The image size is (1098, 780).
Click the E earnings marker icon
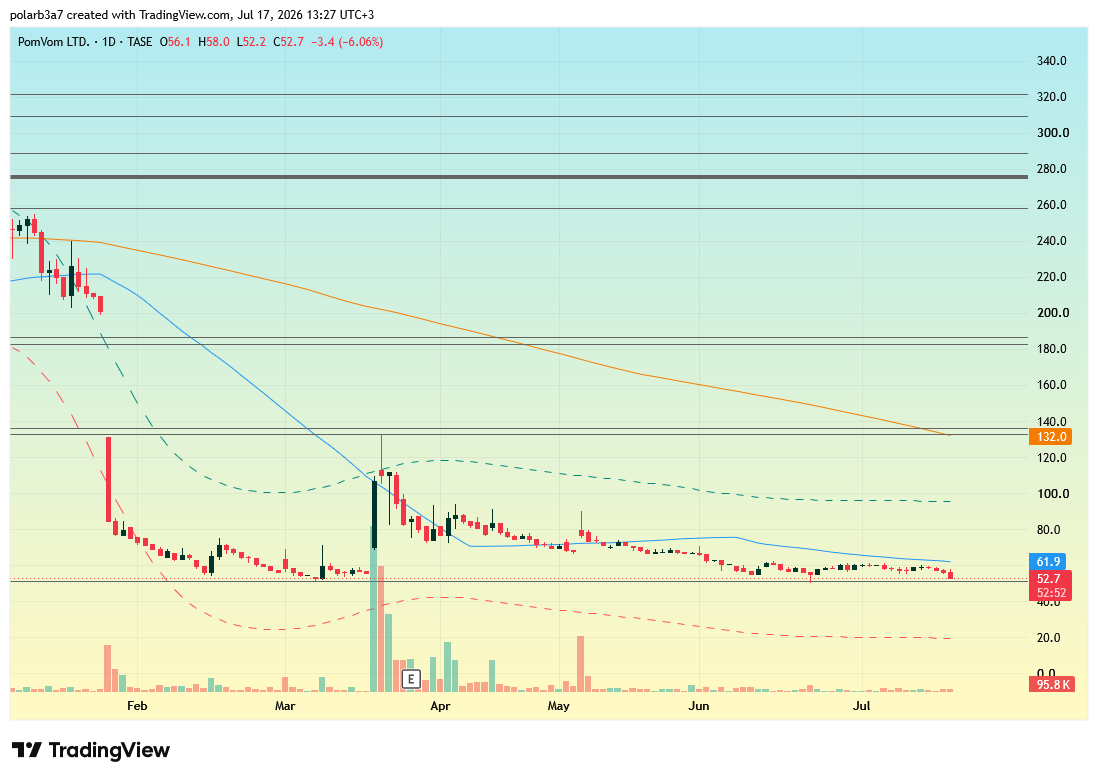tap(411, 678)
